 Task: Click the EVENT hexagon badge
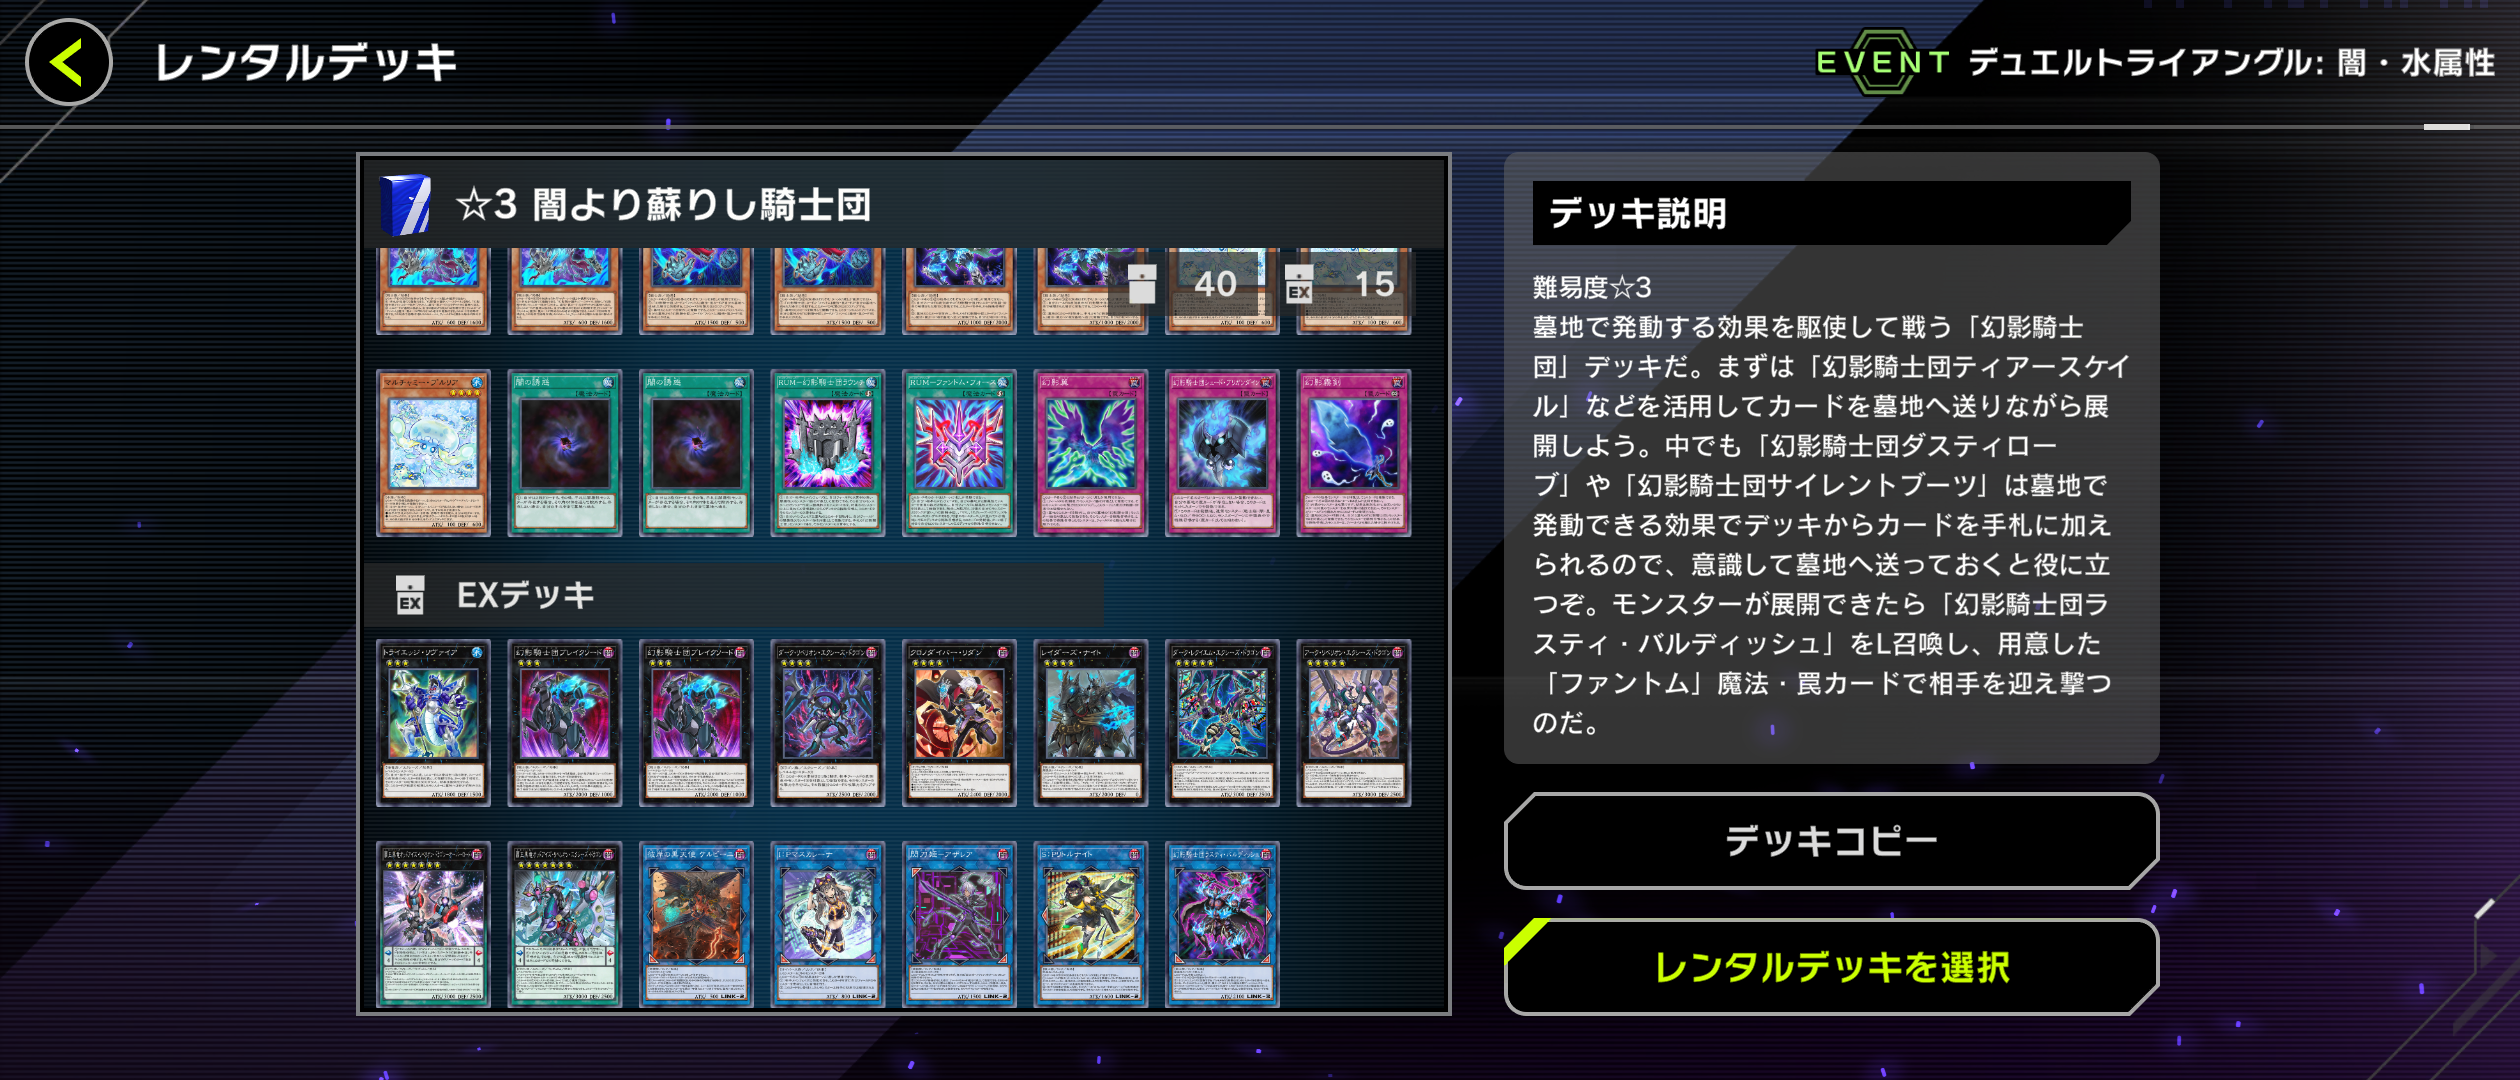point(1883,62)
